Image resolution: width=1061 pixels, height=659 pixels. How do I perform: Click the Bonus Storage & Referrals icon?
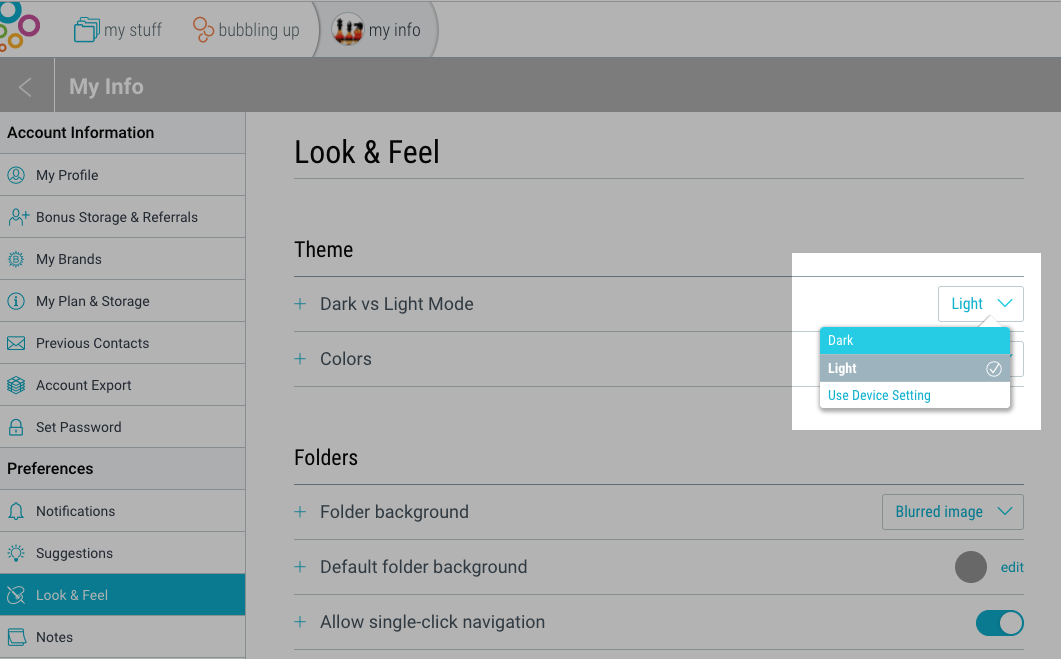coord(18,217)
